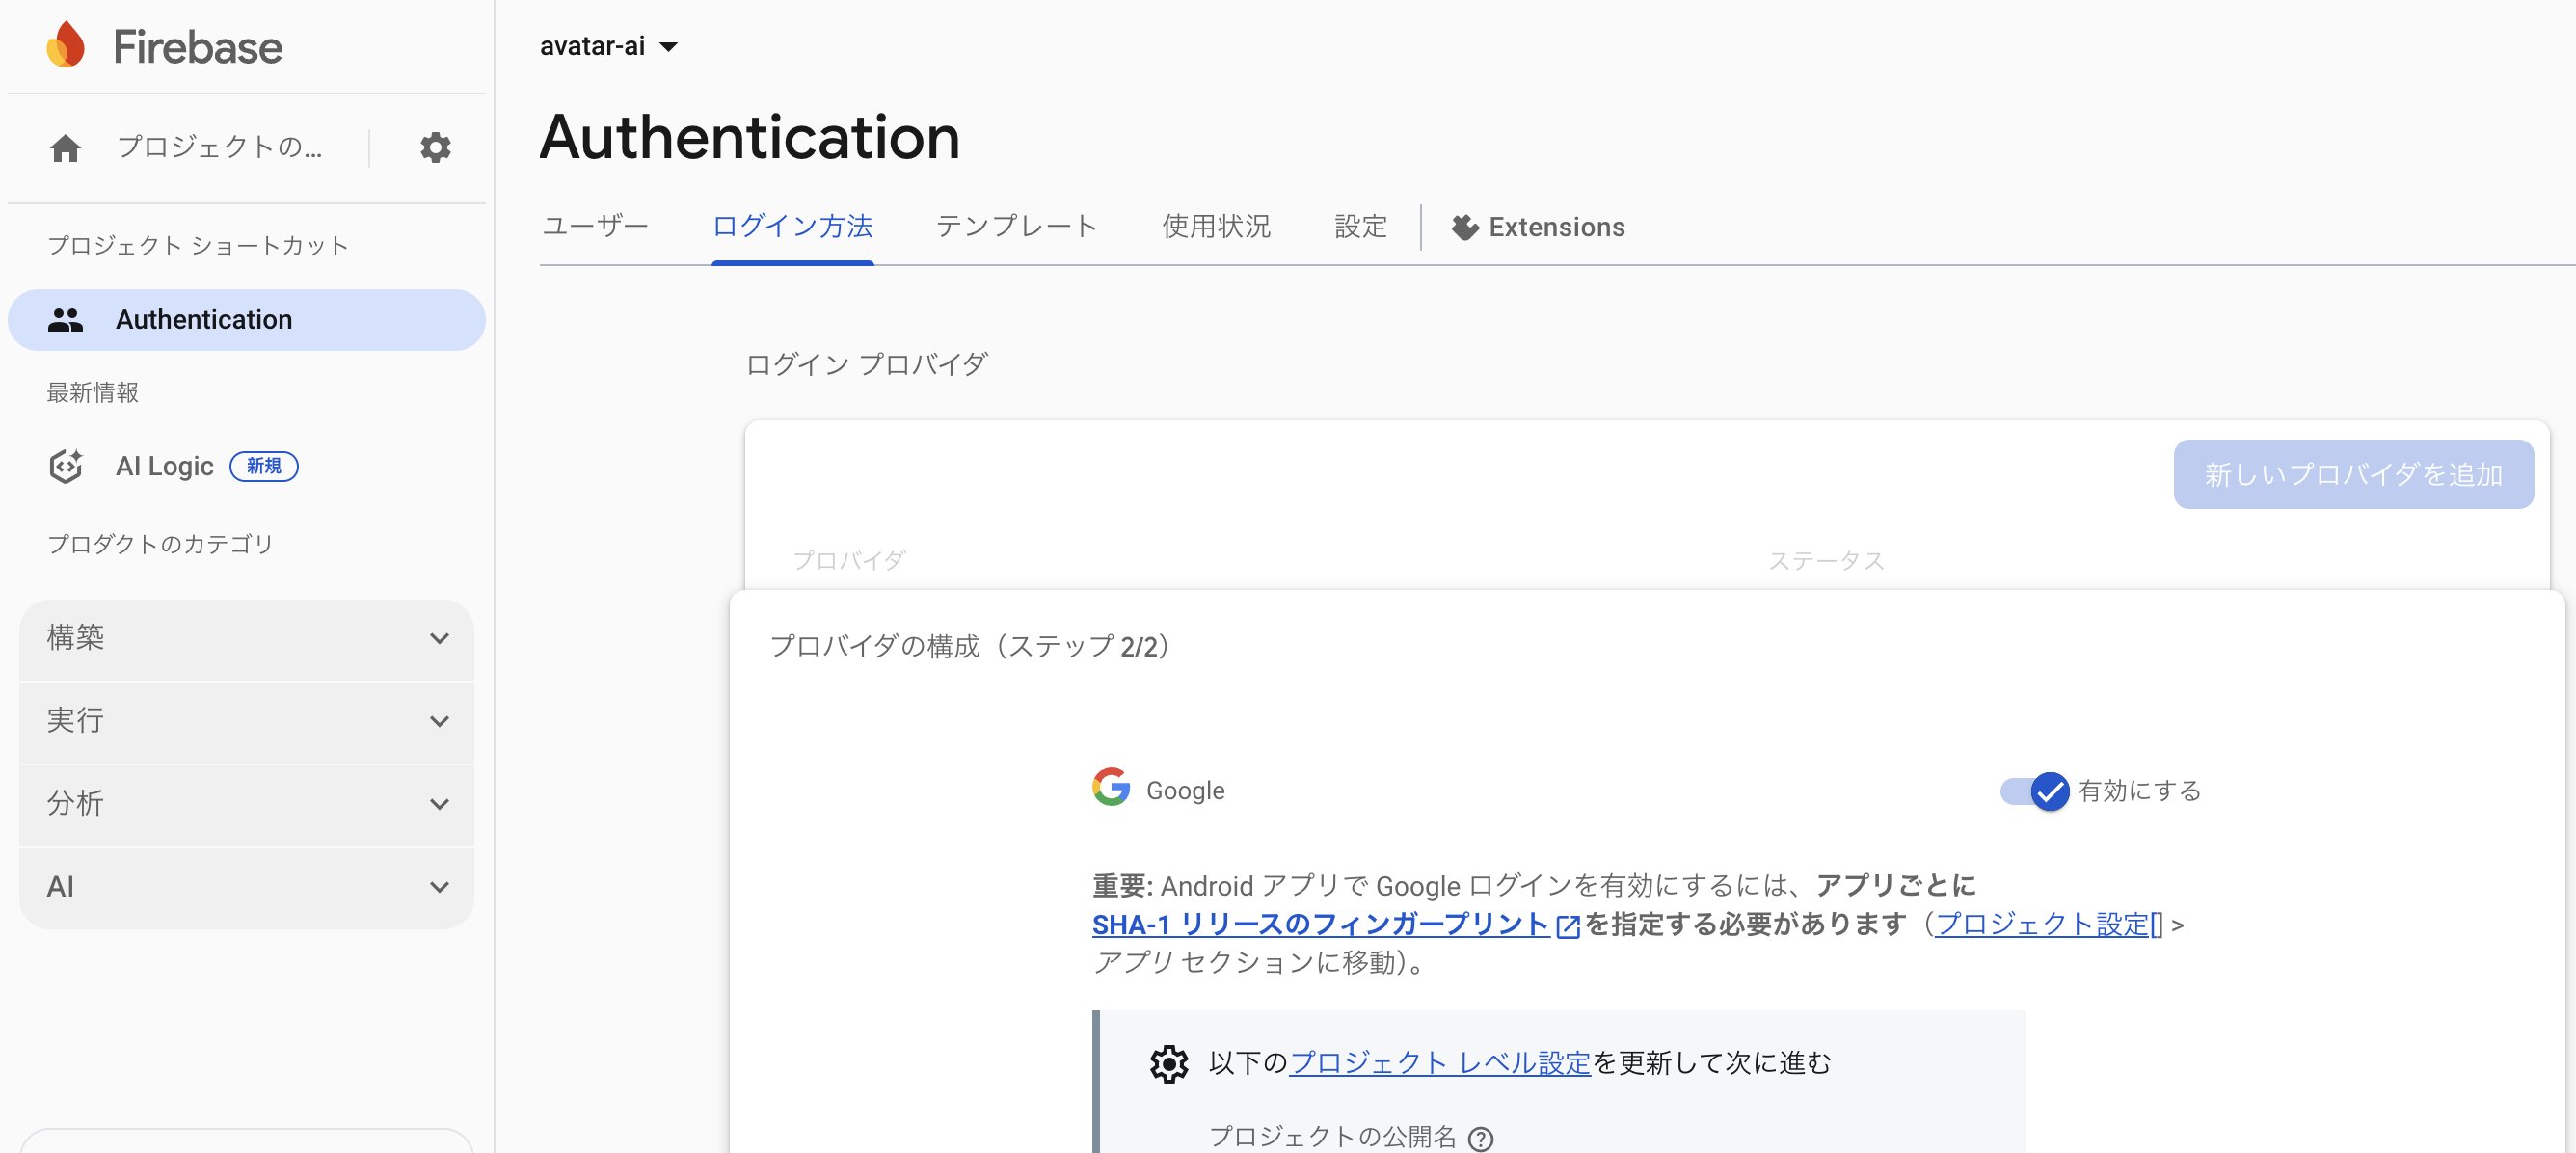
Task: Toggle the 有効にする switch for Google
Action: [2034, 791]
